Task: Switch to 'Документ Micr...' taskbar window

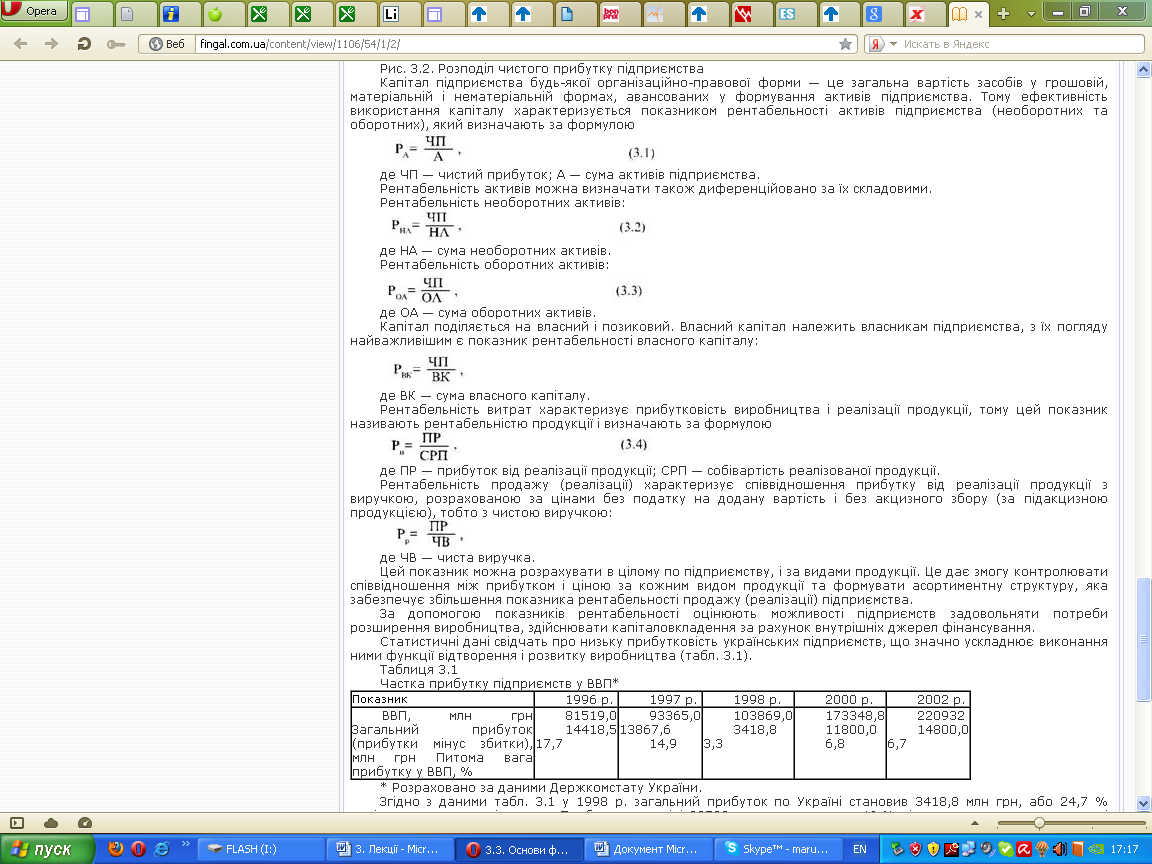Action: pyautogui.click(x=650, y=849)
